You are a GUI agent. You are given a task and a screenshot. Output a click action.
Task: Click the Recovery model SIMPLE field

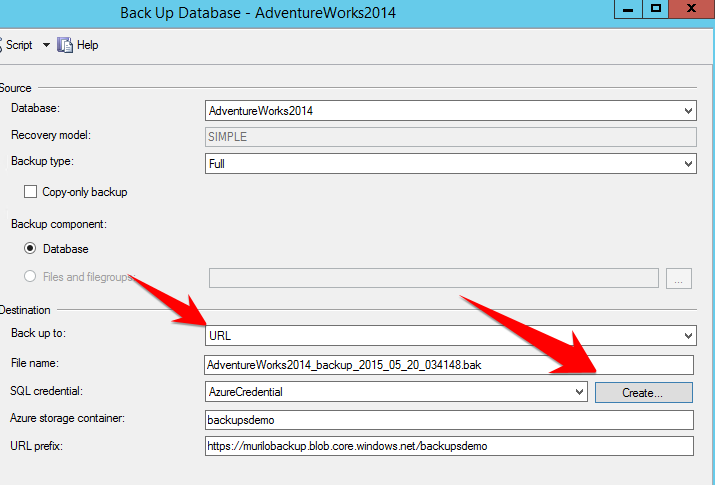tap(451, 137)
